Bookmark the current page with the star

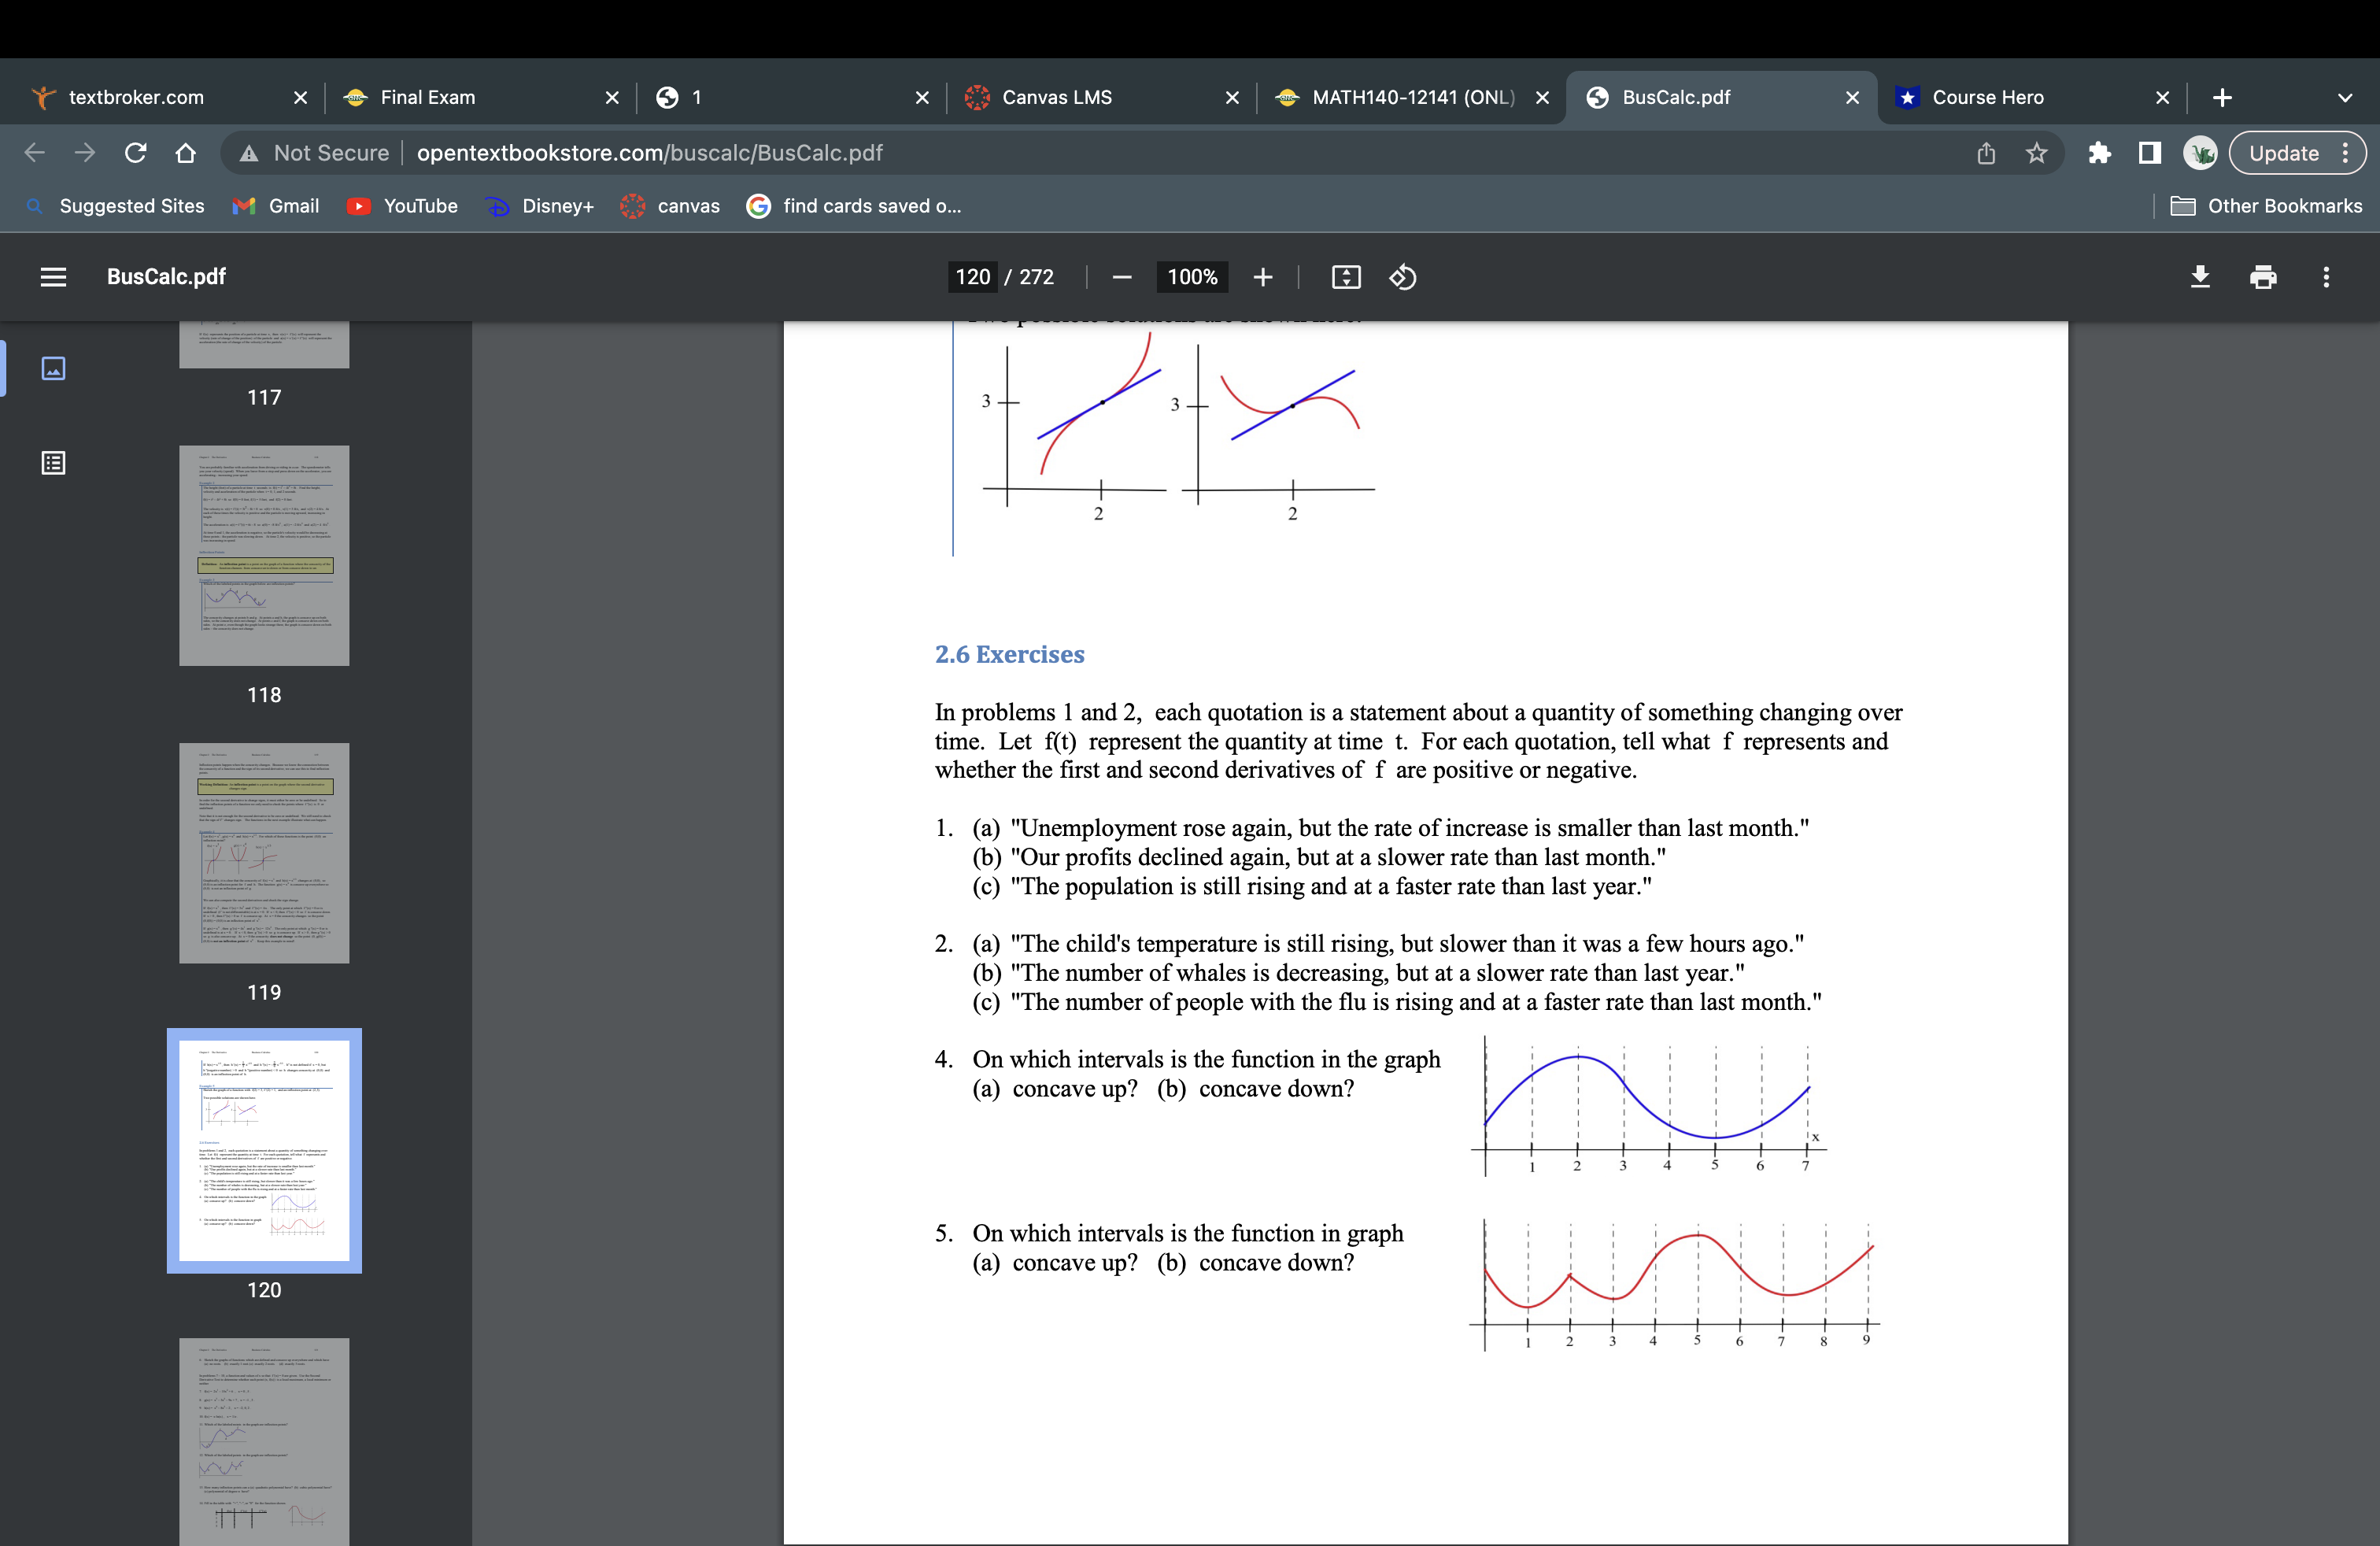click(x=2037, y=153)
